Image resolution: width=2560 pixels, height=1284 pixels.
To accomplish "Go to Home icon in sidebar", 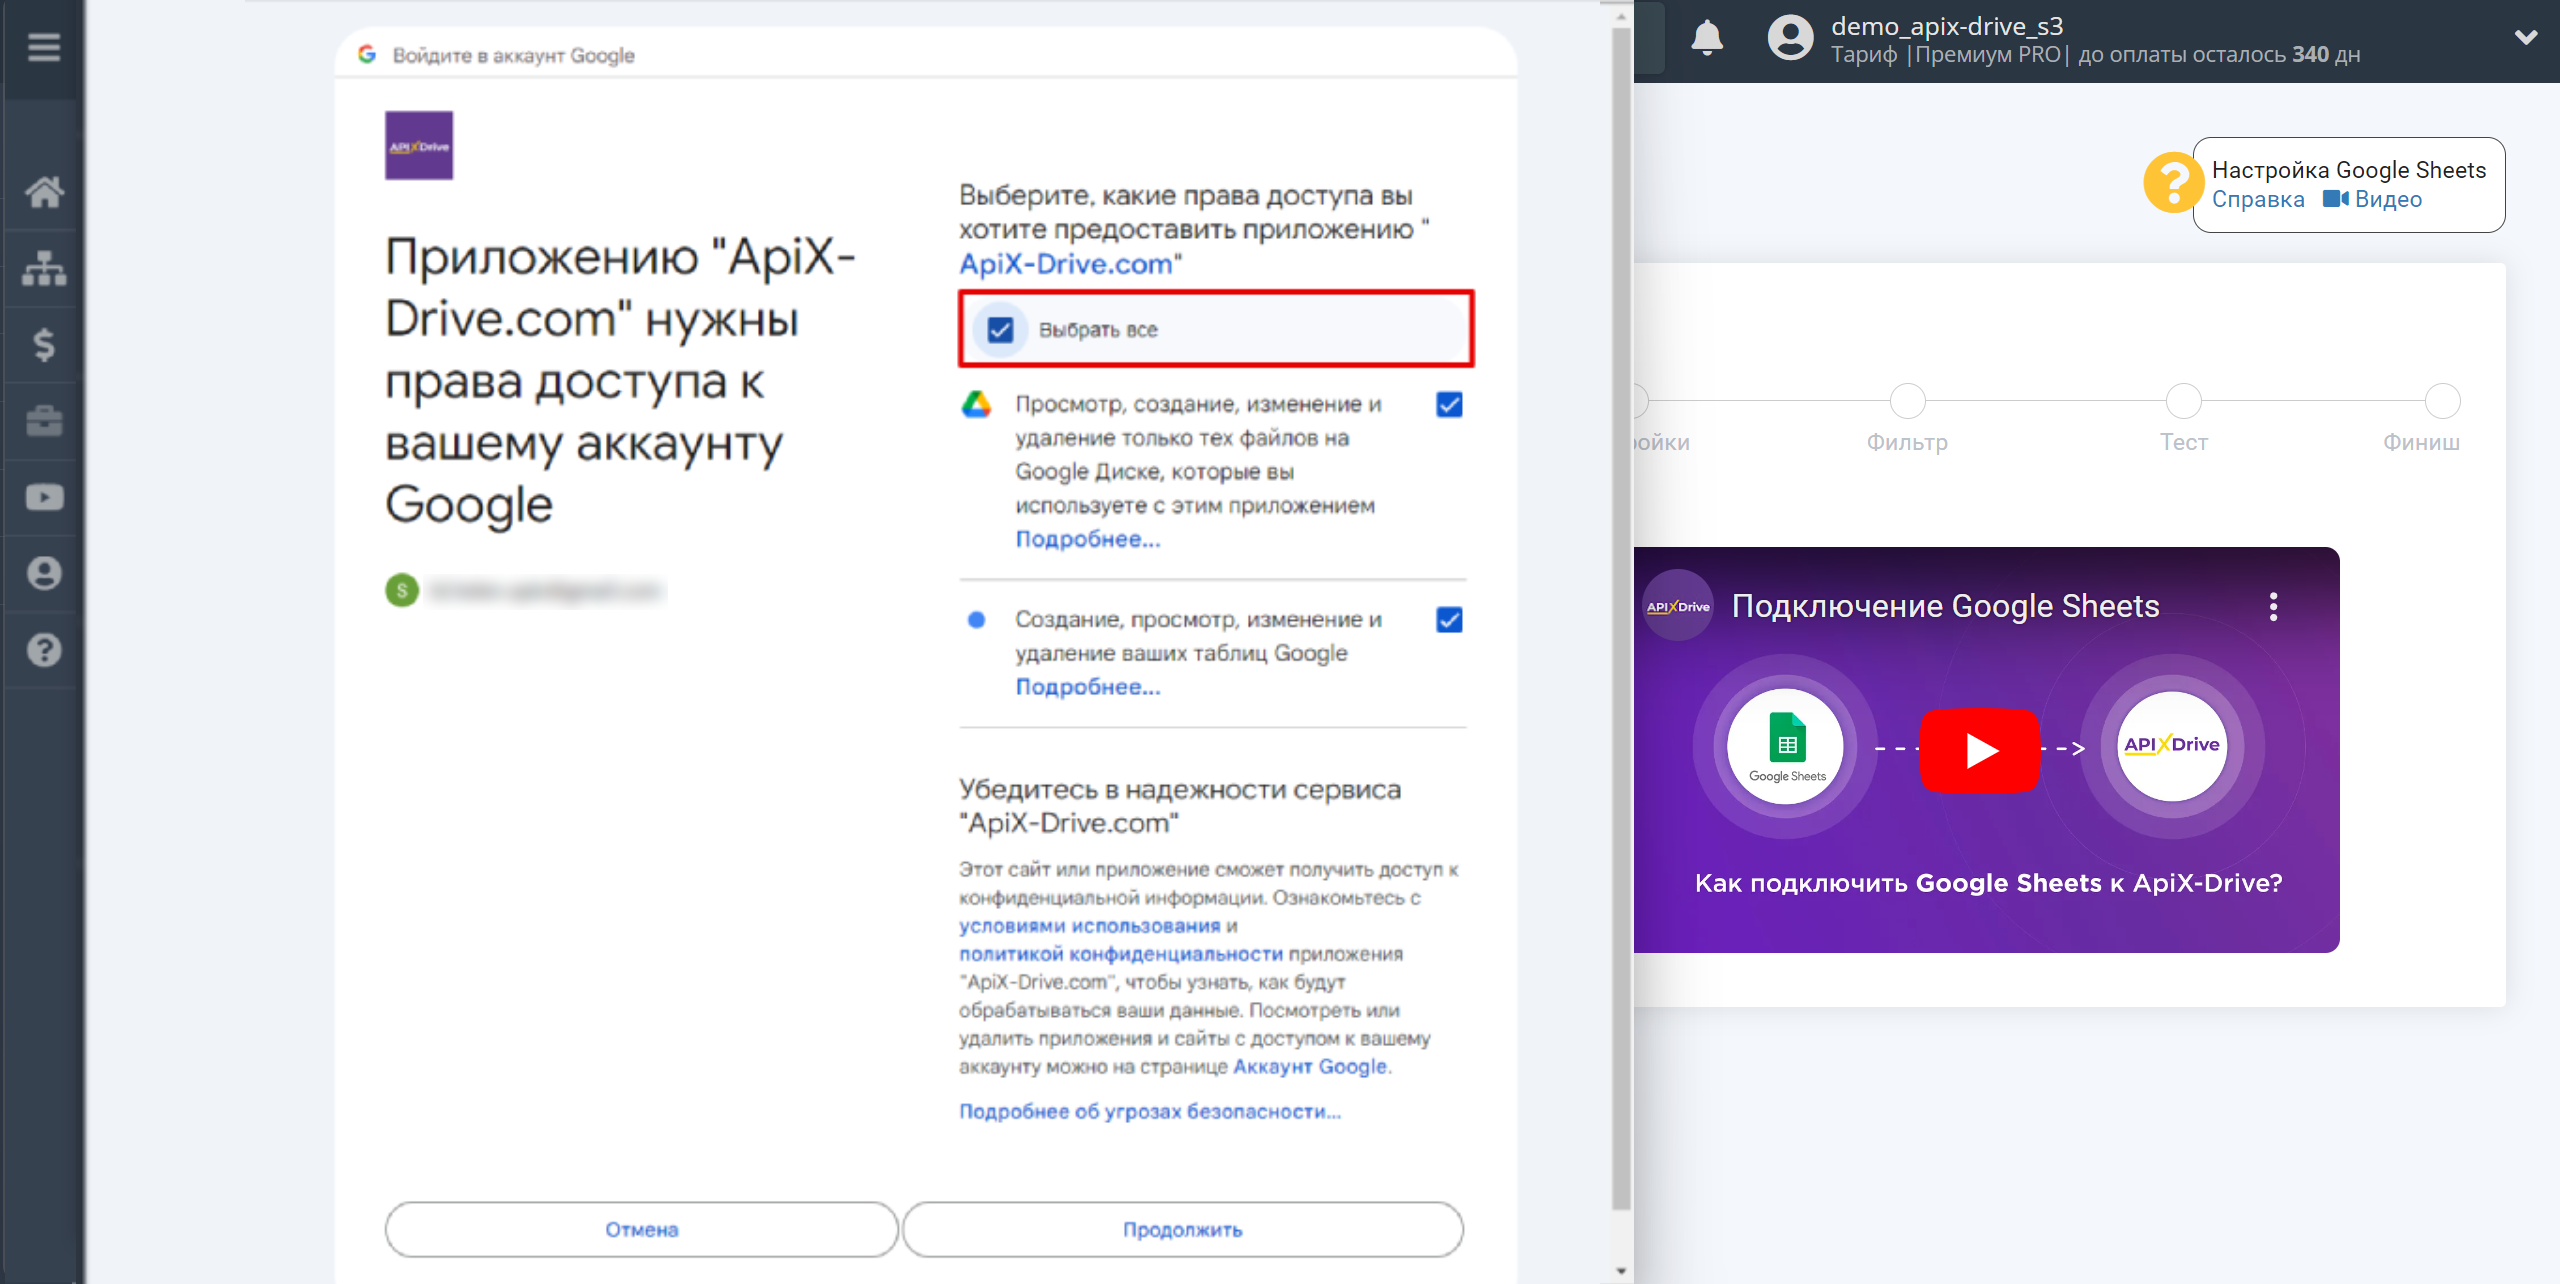I will (x=44, y=191).
